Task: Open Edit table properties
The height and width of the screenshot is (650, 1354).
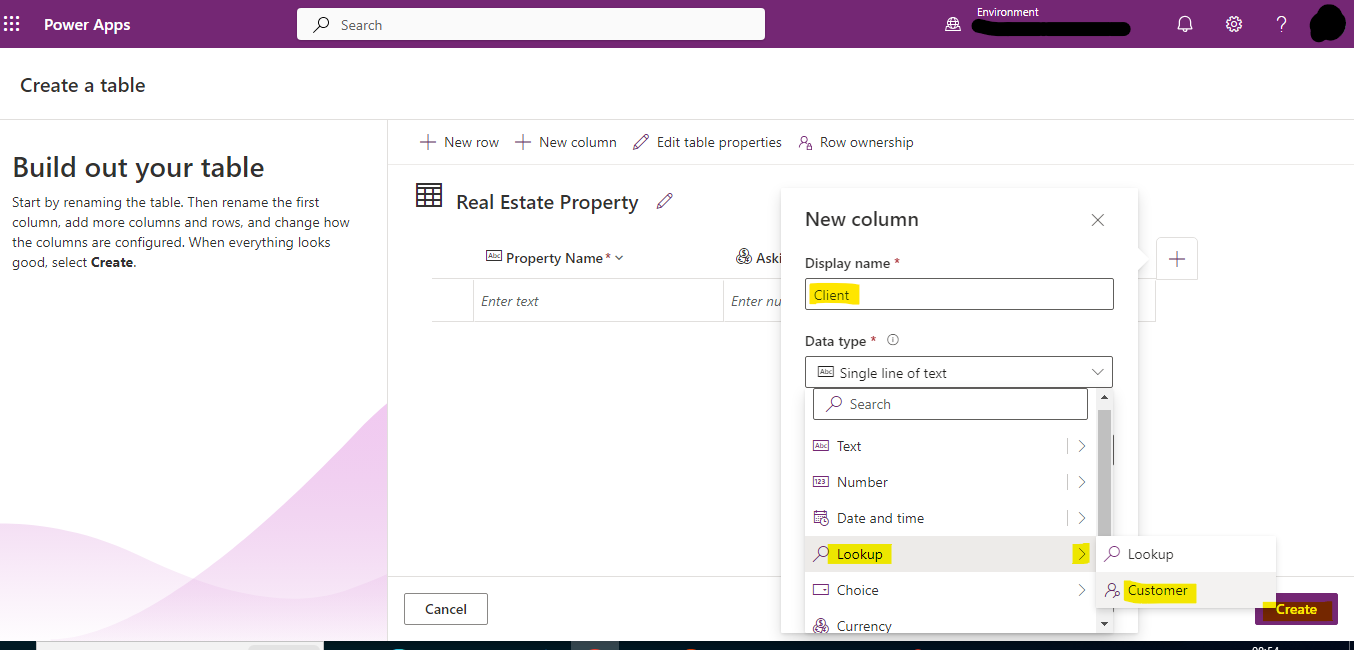Action: point(708,142)
